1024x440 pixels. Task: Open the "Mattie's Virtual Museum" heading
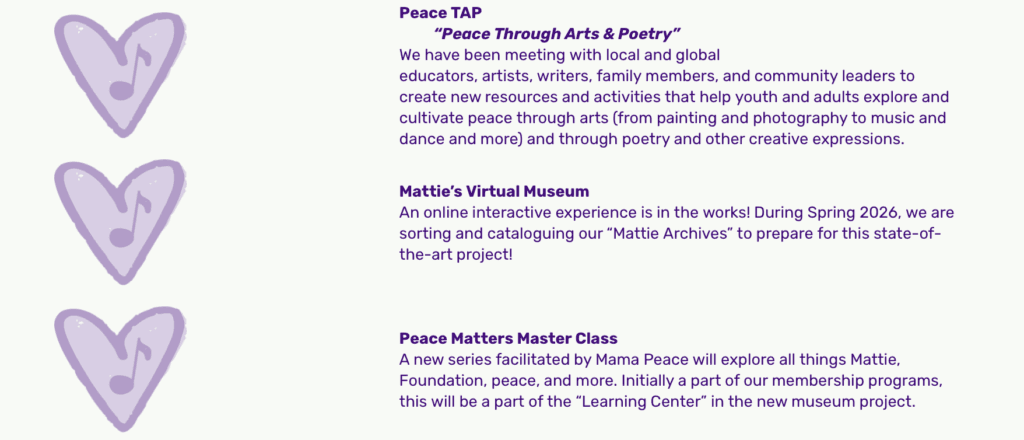click(494, 191)
